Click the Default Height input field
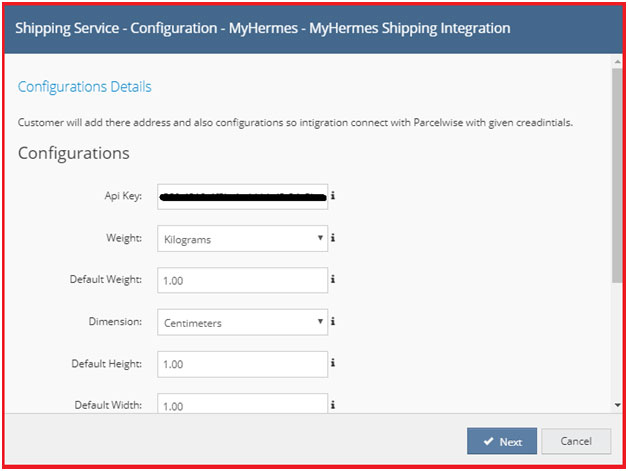Viewport: 628px width, 471px height. [242, 364]
